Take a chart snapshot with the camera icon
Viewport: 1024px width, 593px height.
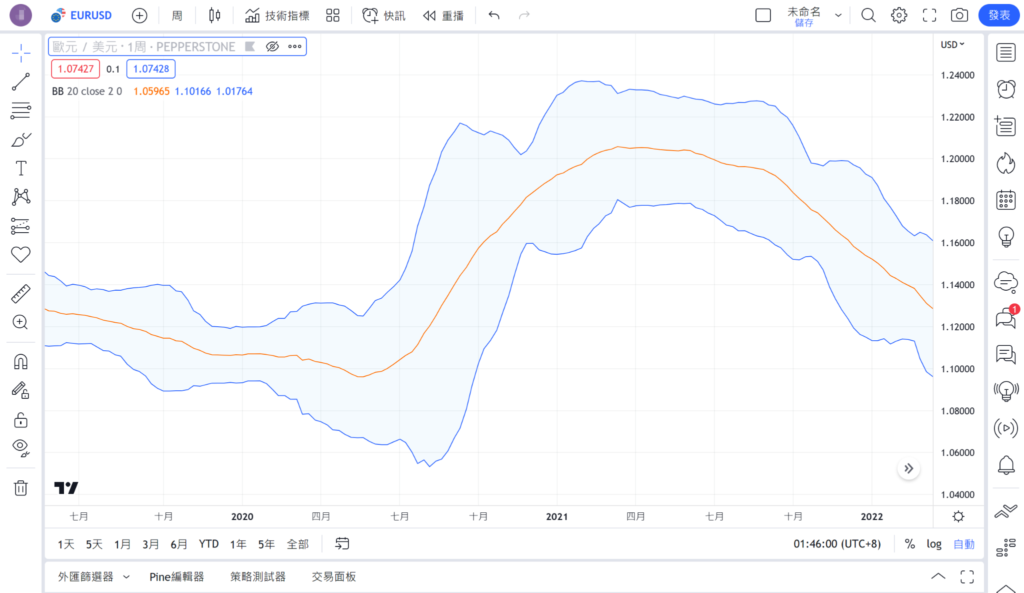point(957,15)
